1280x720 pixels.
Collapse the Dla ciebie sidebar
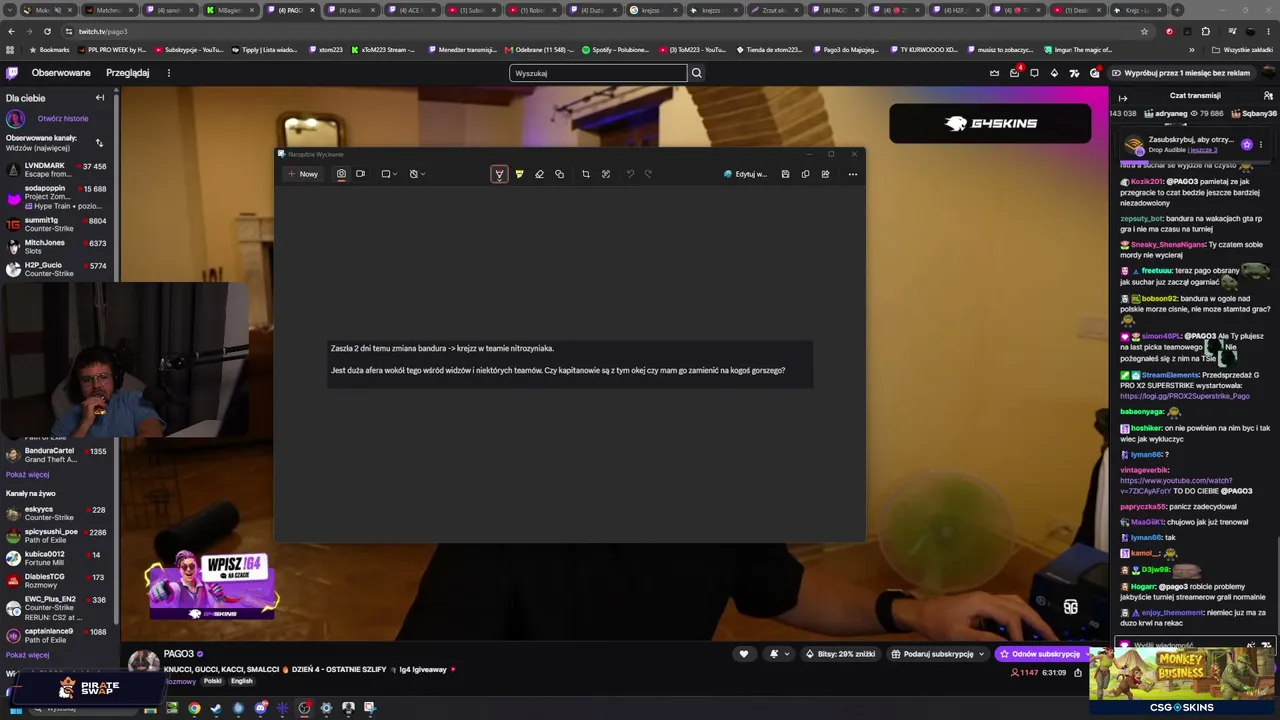tap(100, 98)
